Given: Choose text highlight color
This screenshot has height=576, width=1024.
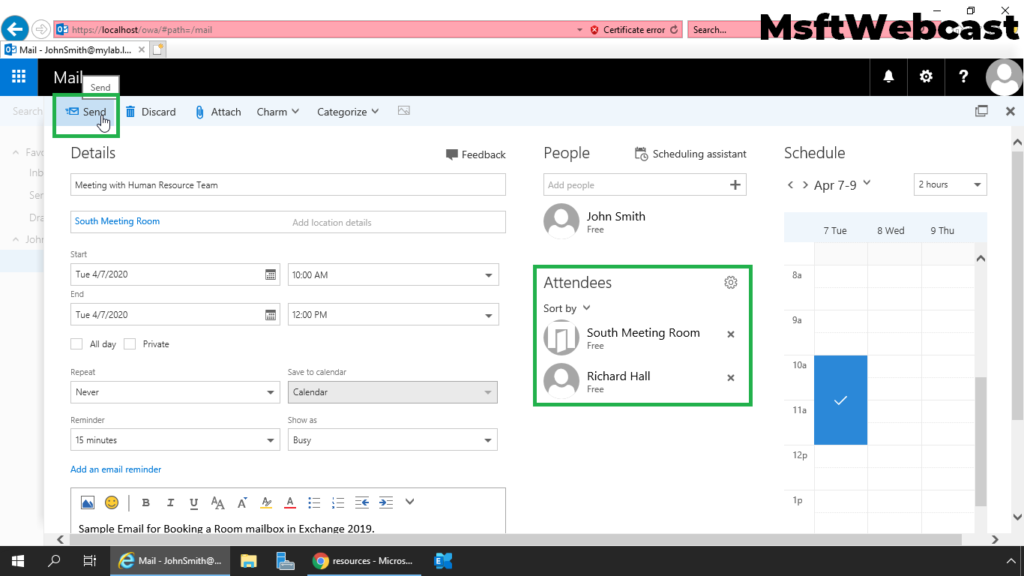Looking at the screenshot, I should [266, 502].
